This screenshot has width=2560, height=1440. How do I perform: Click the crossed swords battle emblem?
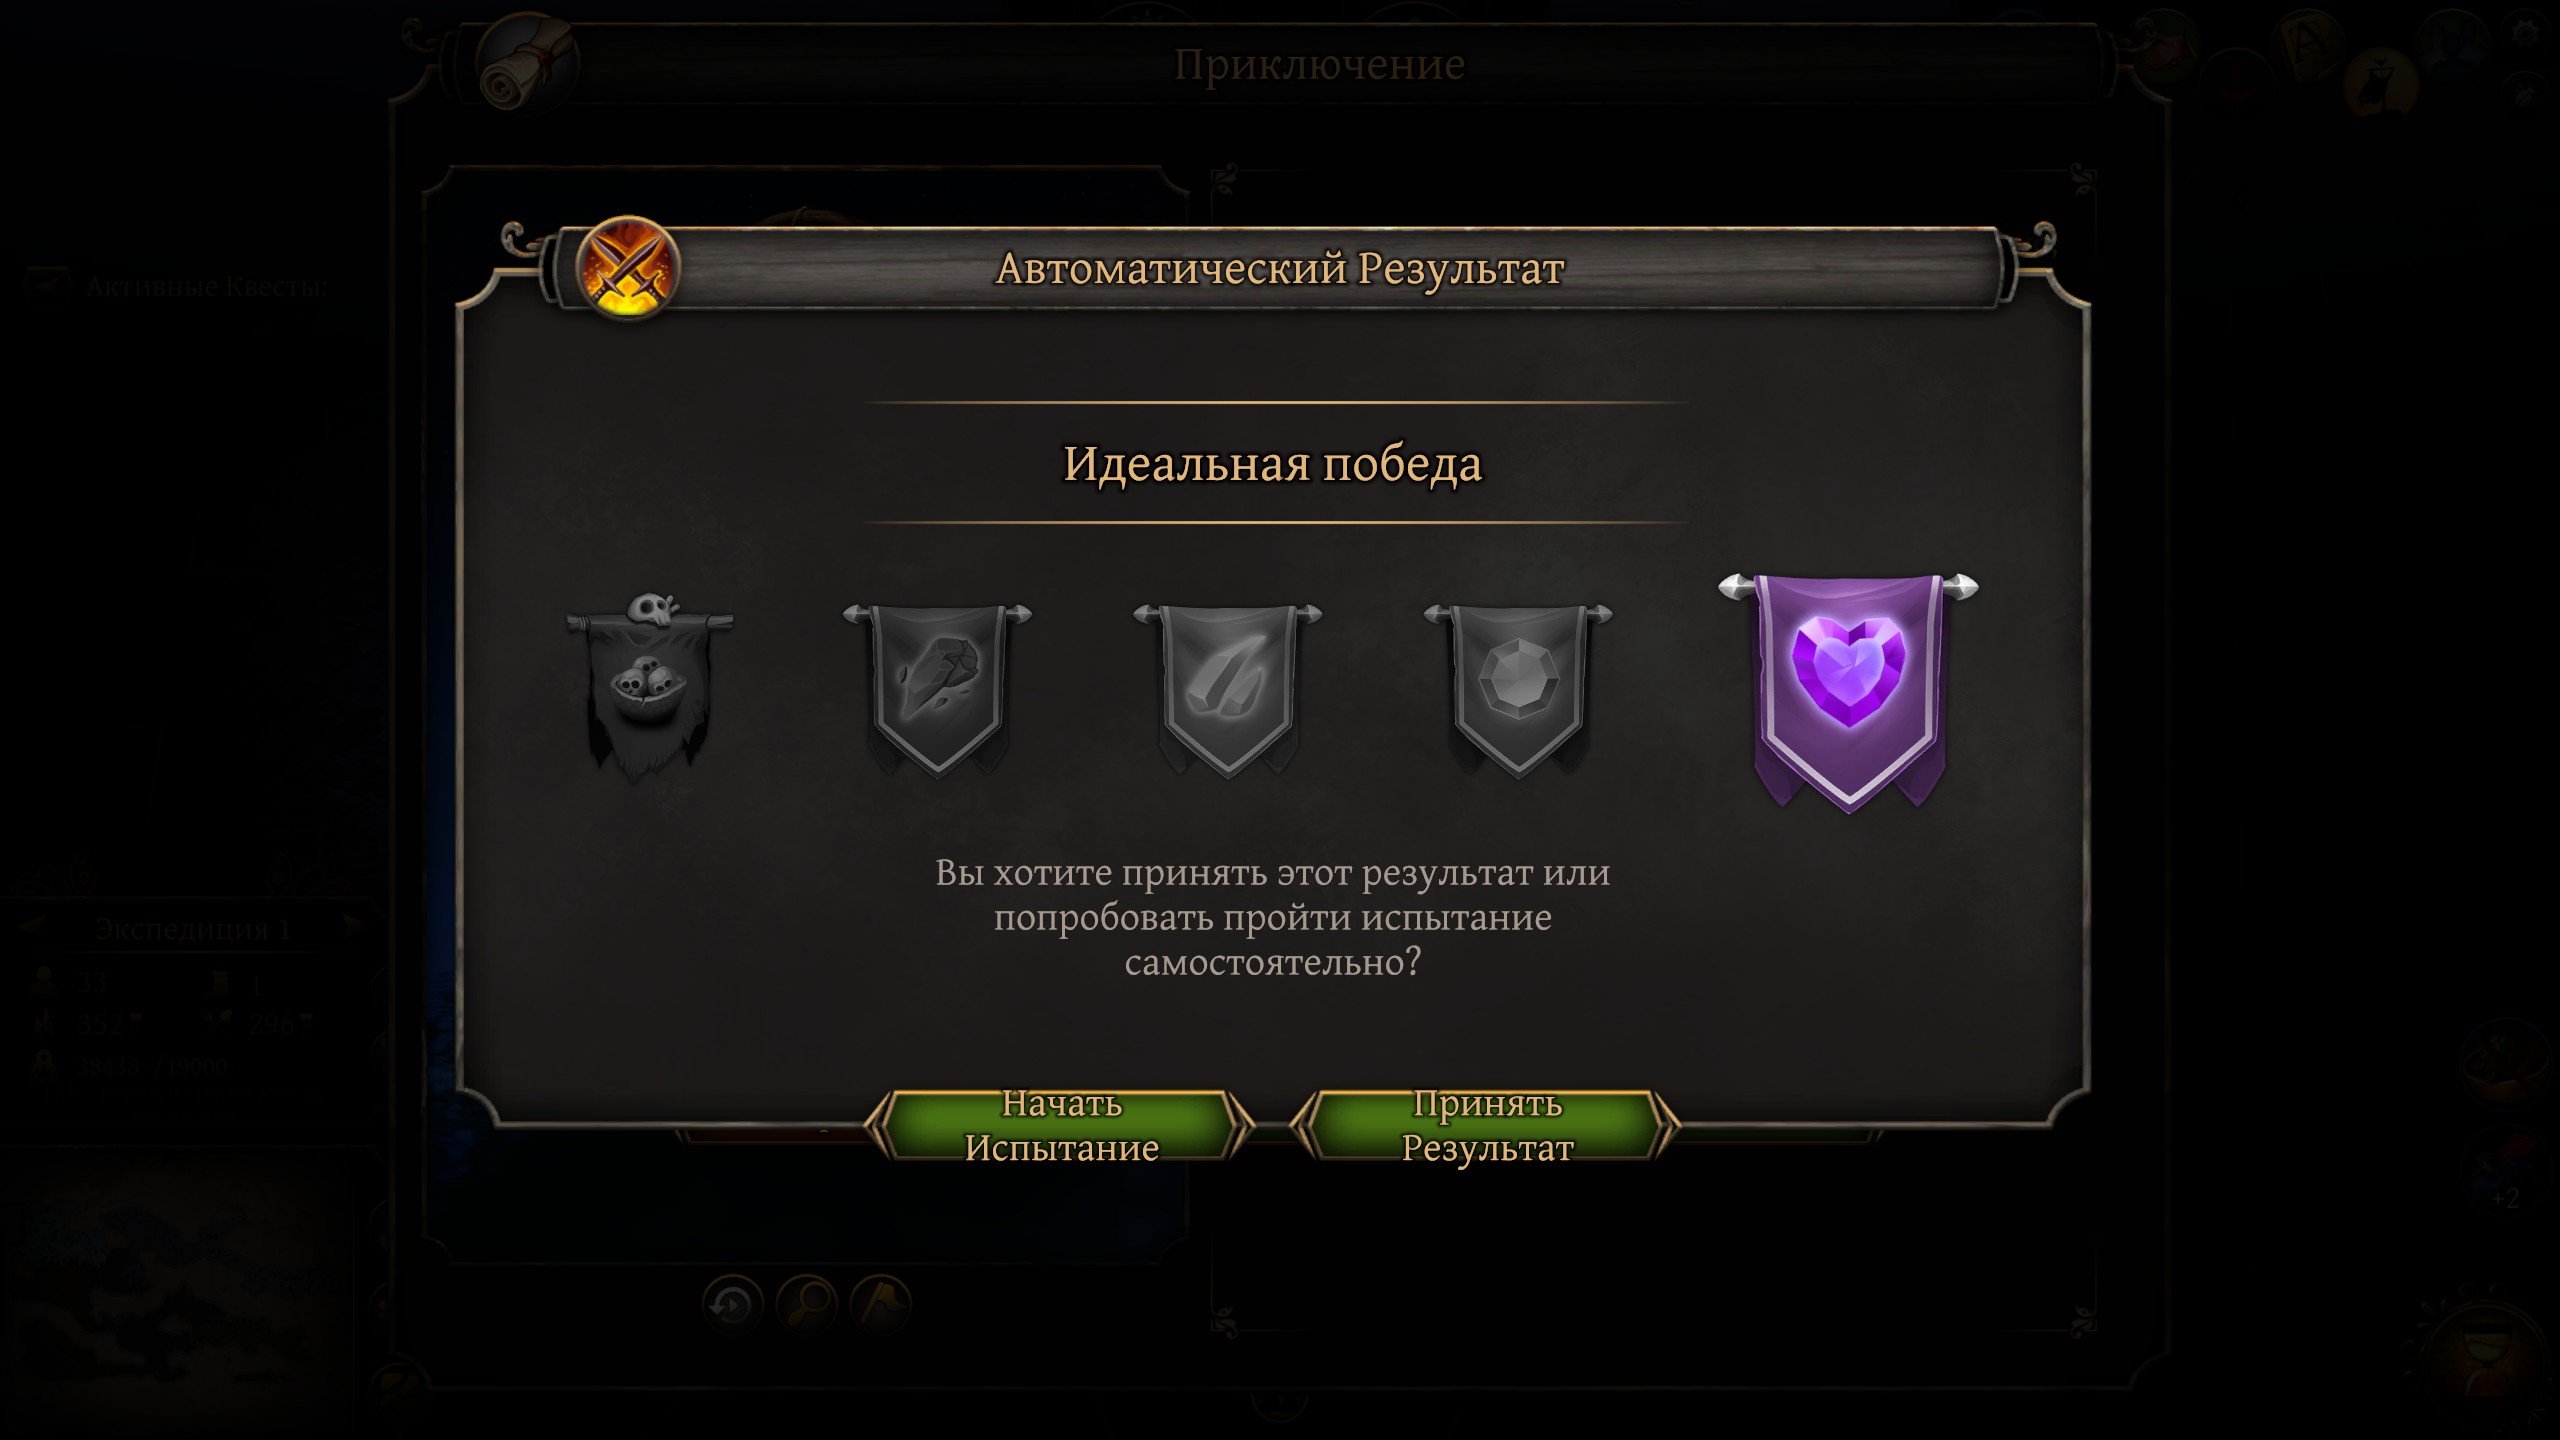pyautogui.click(x=628, y=268)
